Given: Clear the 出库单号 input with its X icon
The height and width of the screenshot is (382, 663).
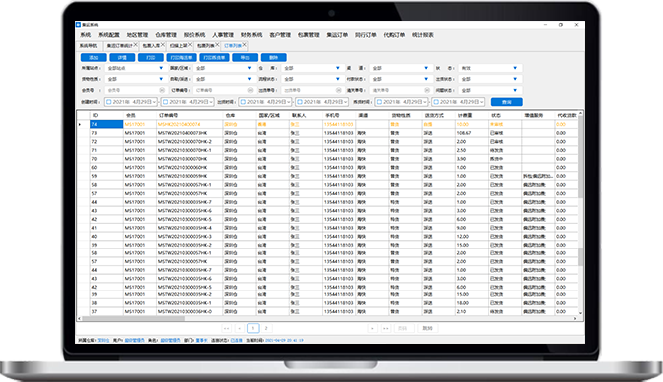Looking at the screenshot, I should pyautogui.click(x=339, y=90).
